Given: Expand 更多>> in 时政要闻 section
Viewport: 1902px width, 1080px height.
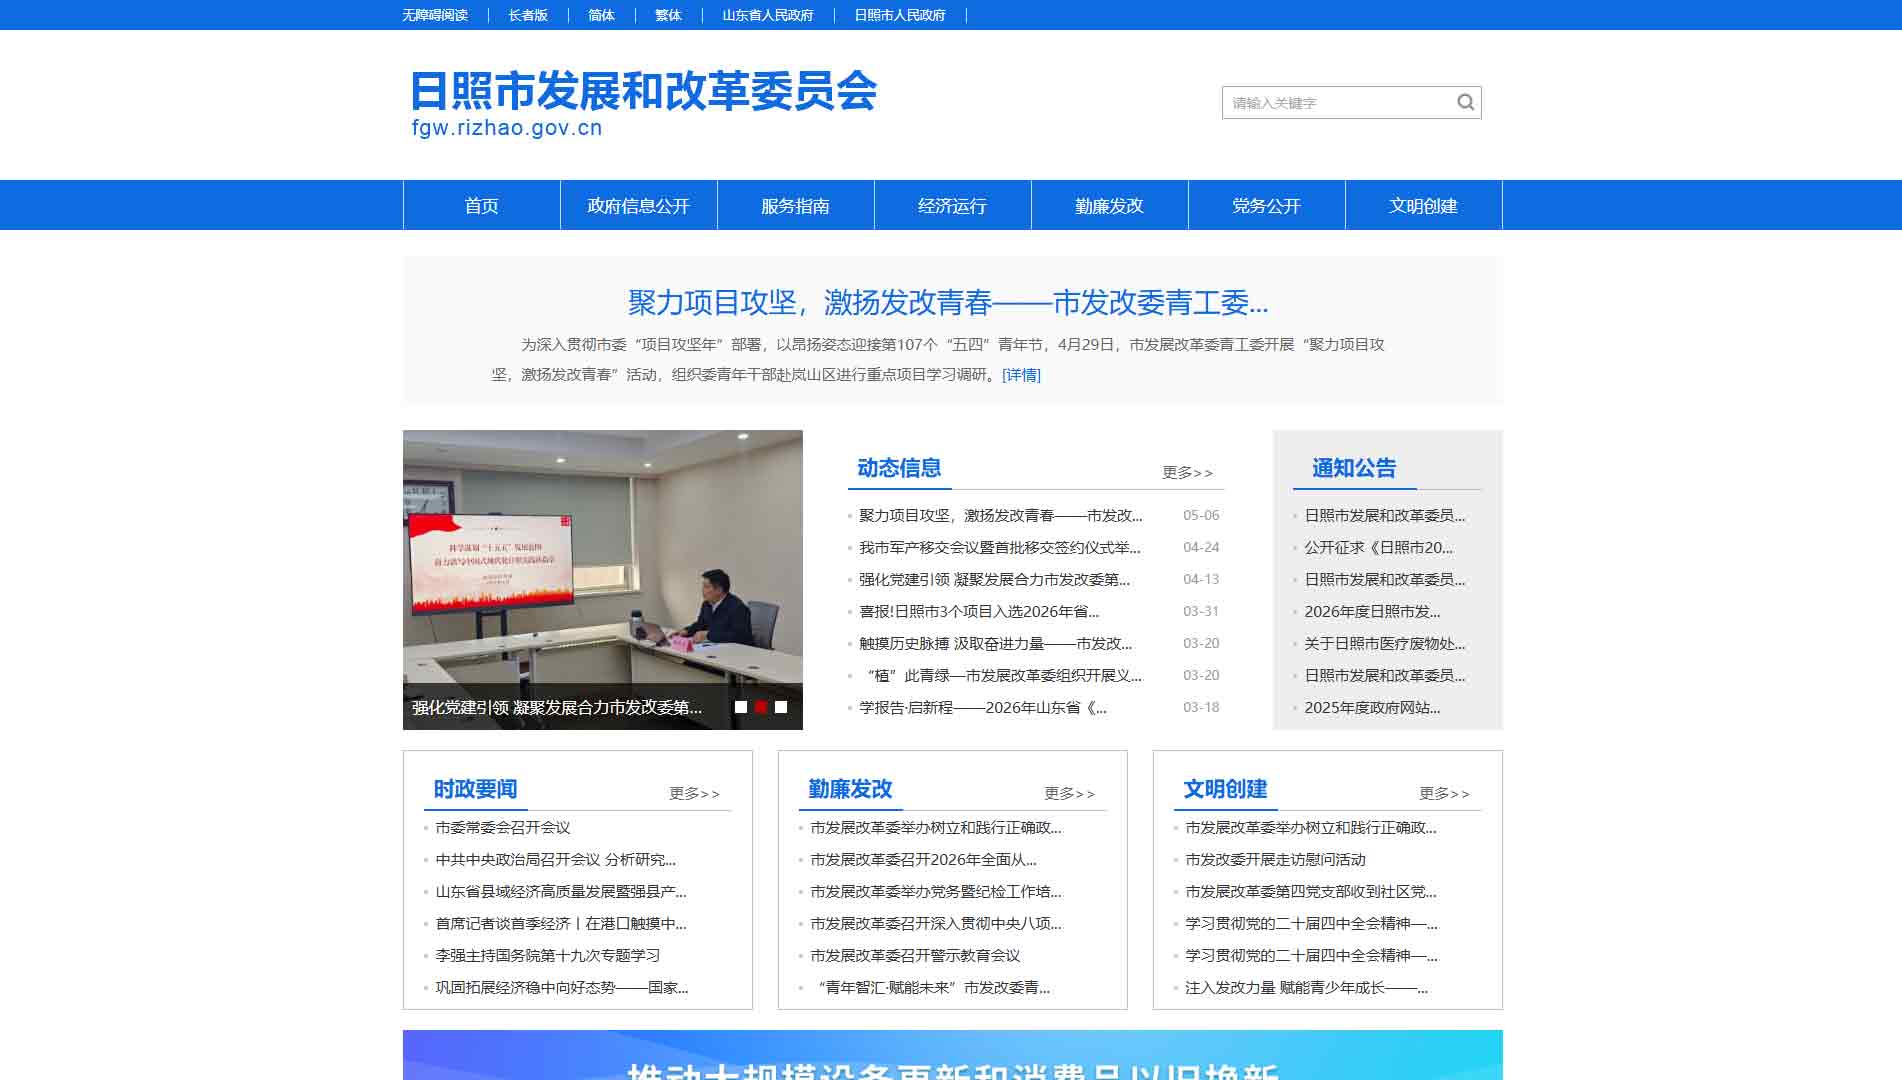Looking at the screenshot, I should point(694,793).
